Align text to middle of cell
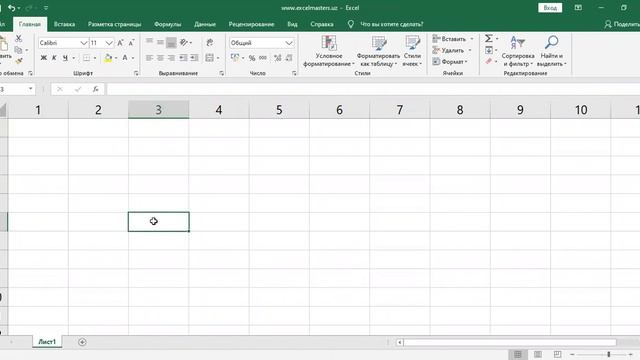640x360 pixels. pyautogui.click(x=160, y=42)
